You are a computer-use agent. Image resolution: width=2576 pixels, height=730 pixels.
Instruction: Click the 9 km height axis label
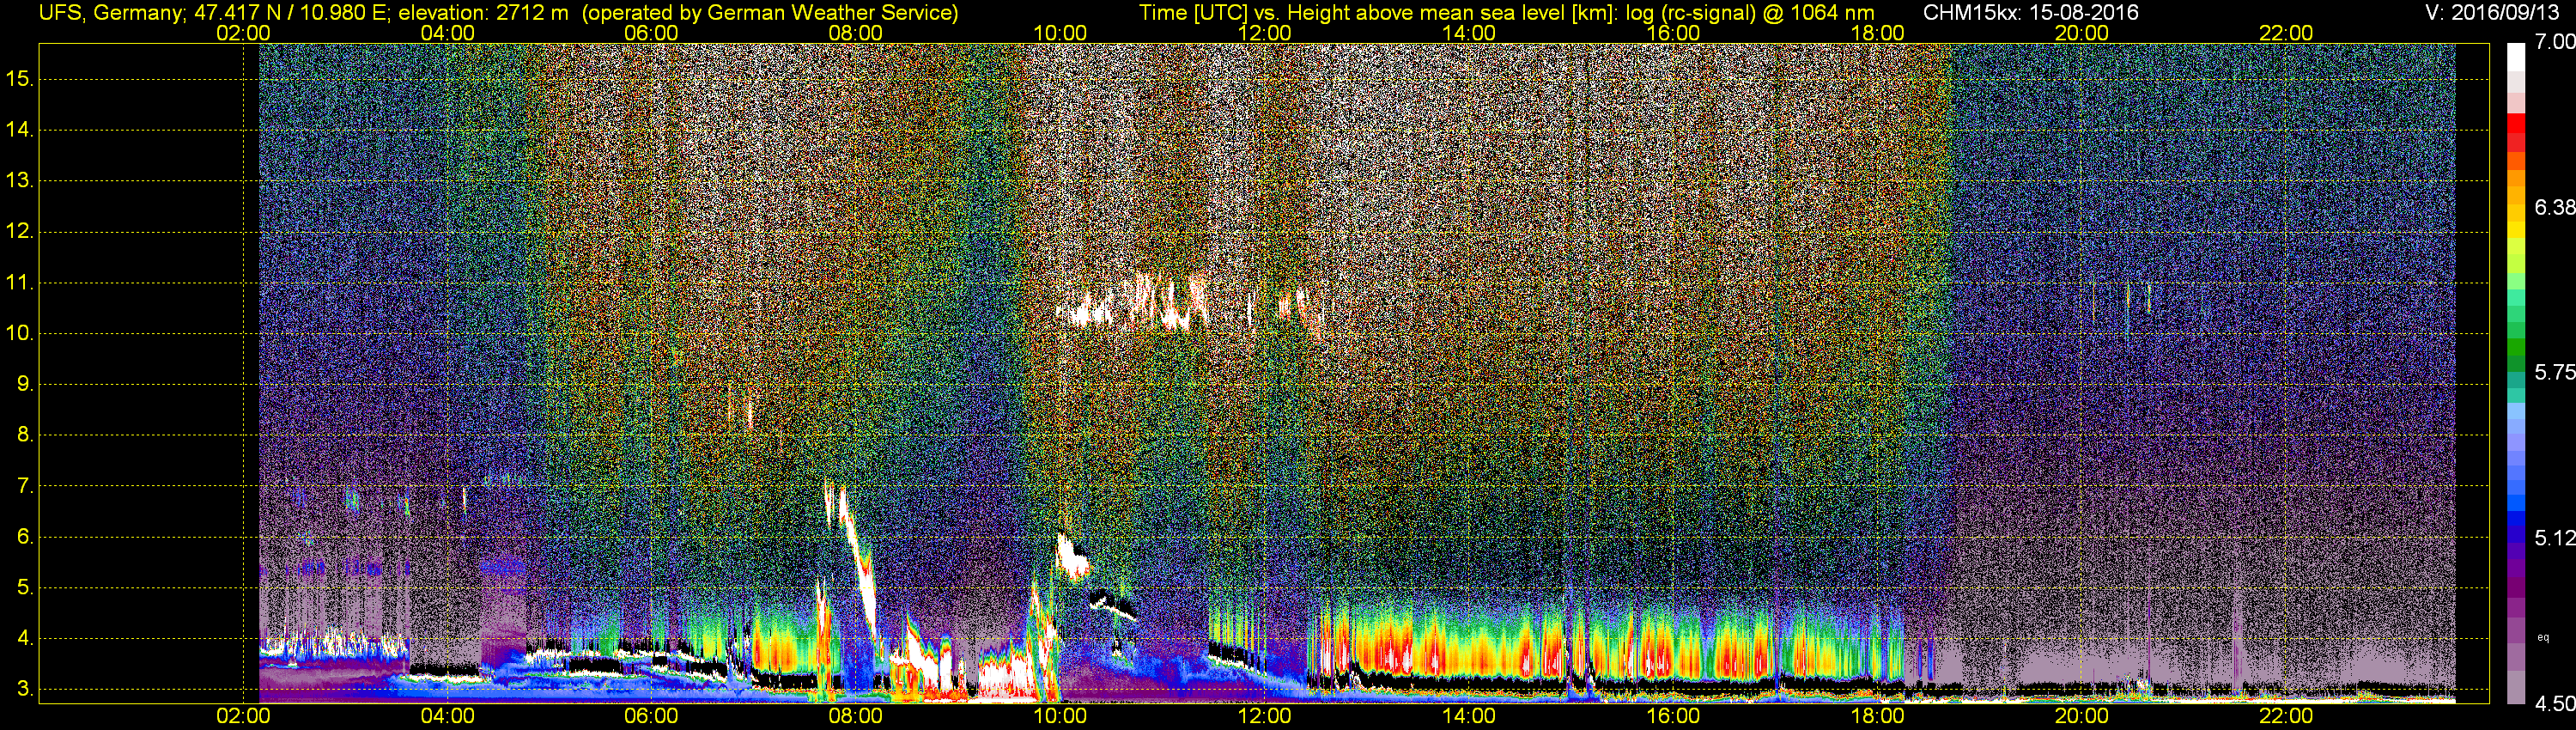click(x=25, y=384)
